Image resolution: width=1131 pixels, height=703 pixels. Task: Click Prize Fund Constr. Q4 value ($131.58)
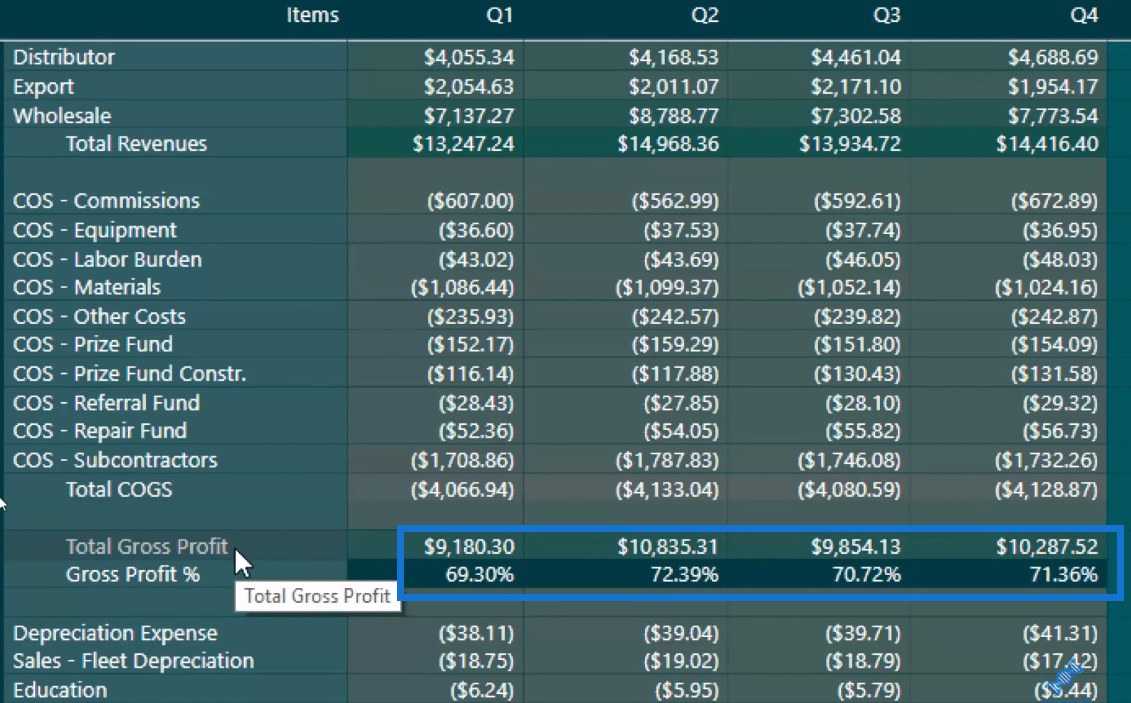pyautogui.click(x=1055, y=373)
